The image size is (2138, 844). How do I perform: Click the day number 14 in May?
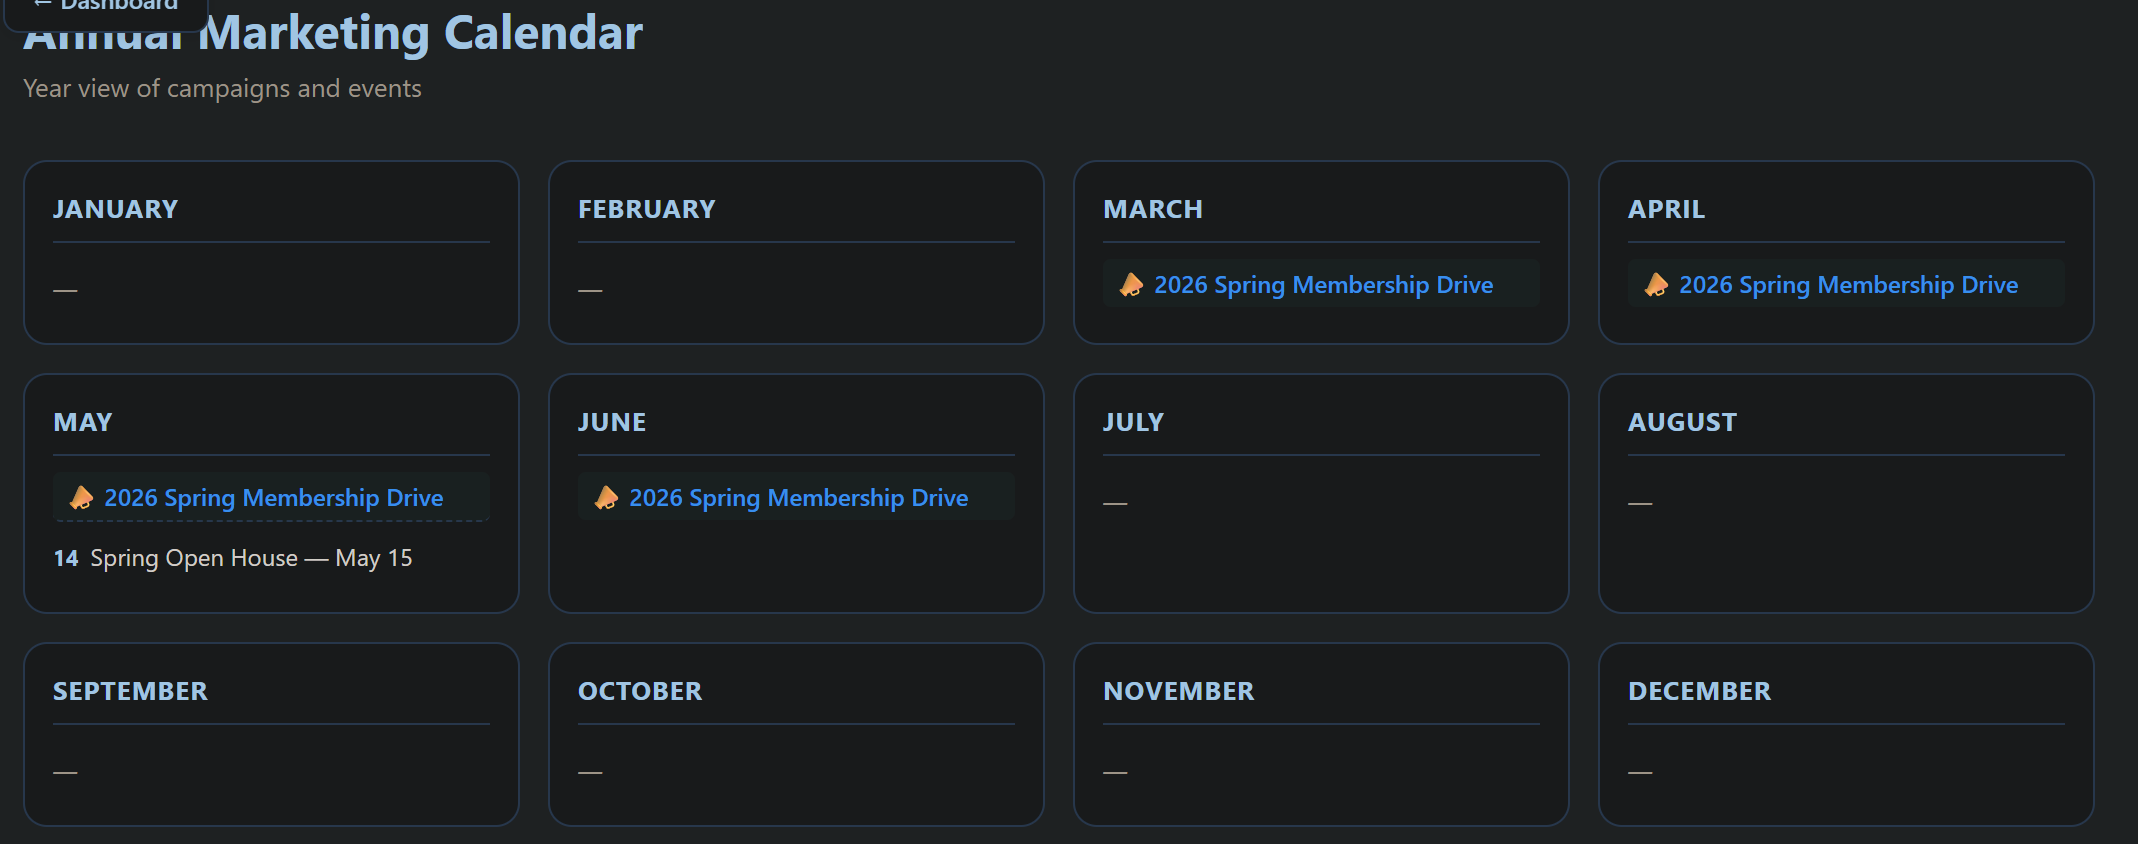click(x=66, y=558)
